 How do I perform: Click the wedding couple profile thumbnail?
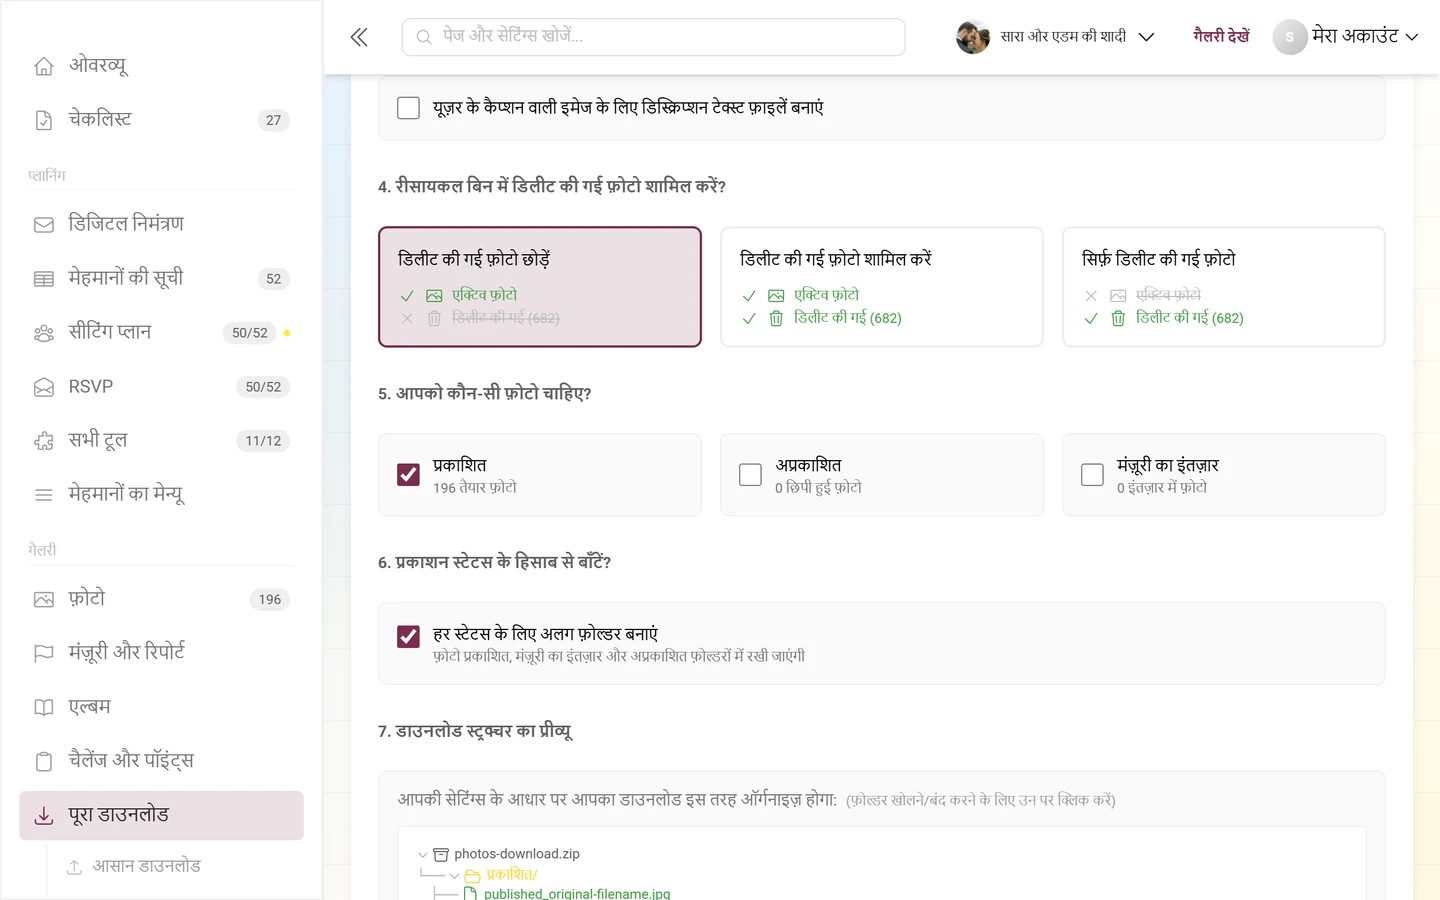[973, 37]
